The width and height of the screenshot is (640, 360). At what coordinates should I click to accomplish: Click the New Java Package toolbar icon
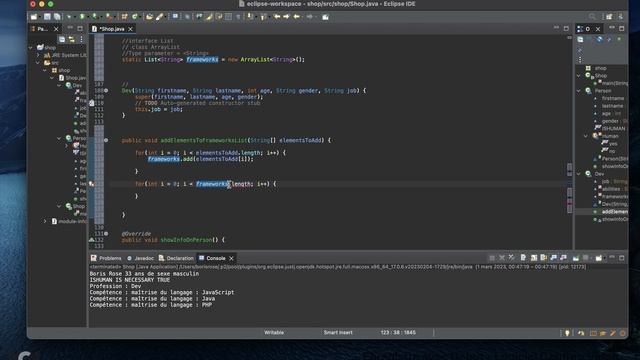(124, 17)
